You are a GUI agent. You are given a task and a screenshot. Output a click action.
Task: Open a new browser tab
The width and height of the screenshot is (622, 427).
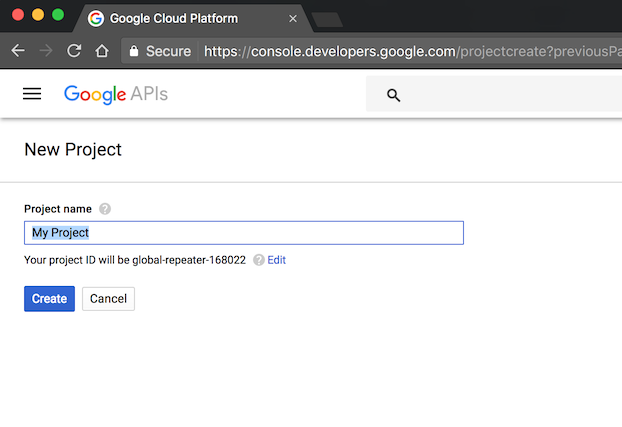326,19
